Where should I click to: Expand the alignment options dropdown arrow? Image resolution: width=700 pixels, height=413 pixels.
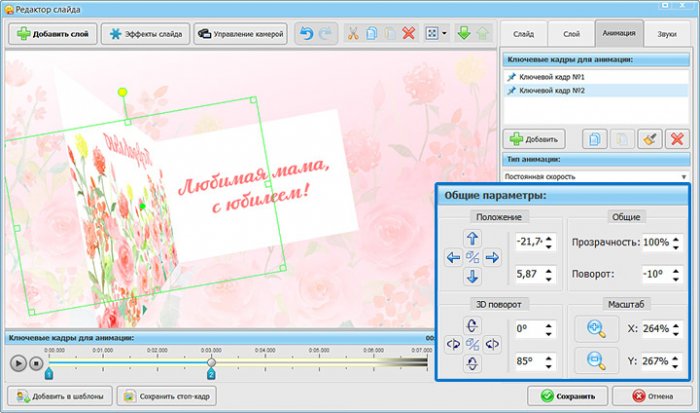[x=444, y=34]
